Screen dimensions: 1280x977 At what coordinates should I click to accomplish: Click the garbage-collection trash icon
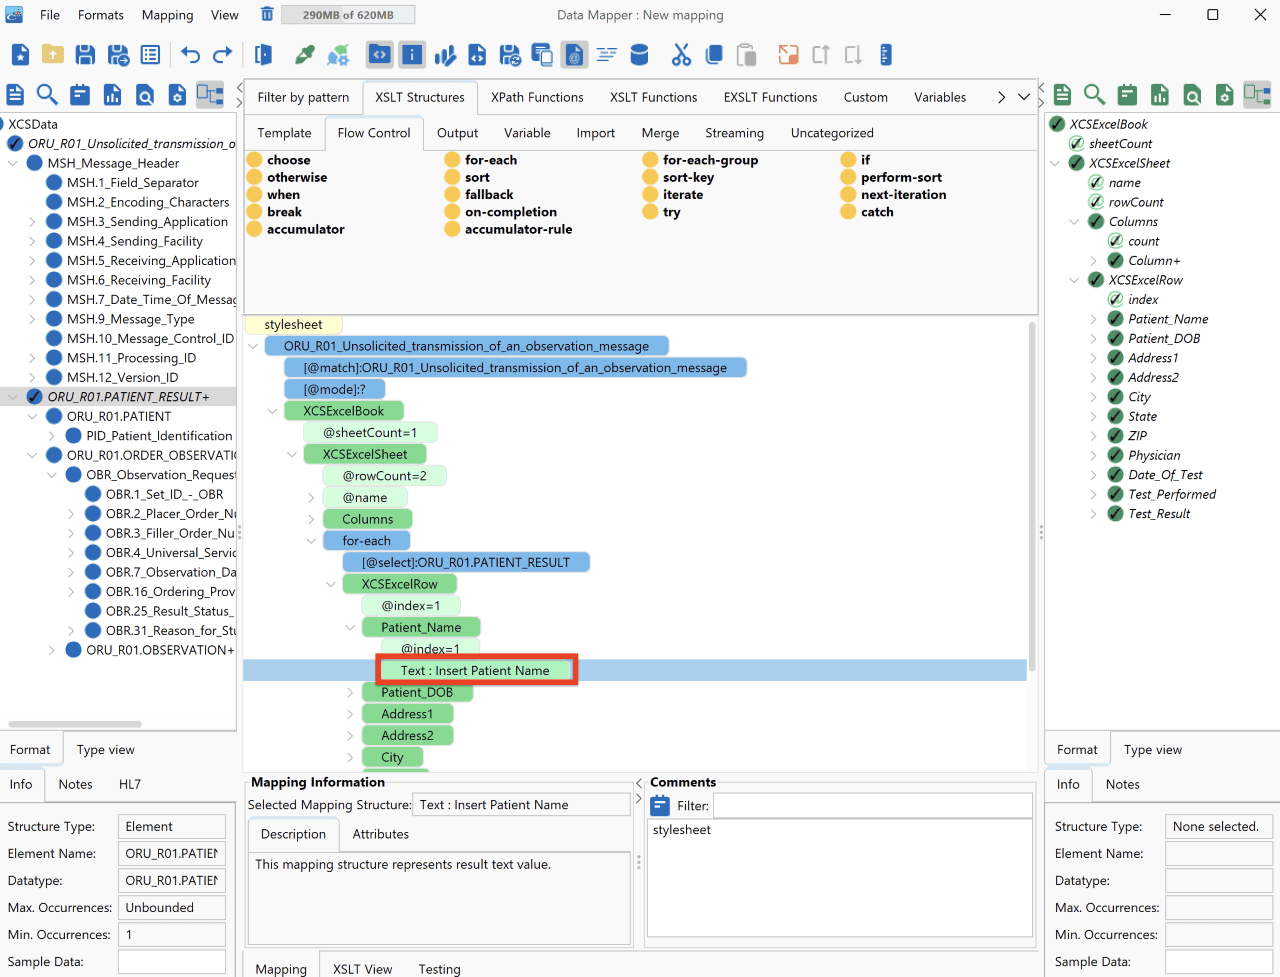tap(267, 14)
